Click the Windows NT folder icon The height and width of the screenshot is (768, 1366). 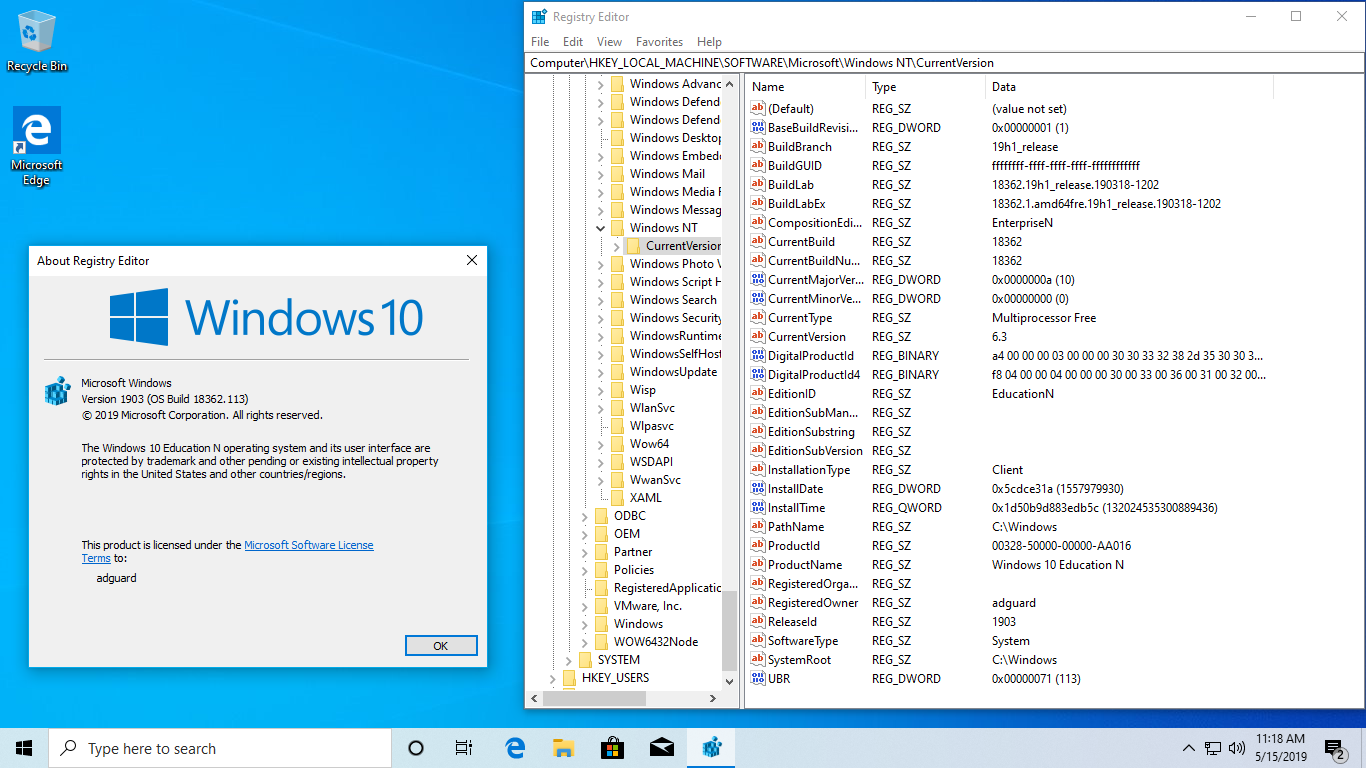[618, 228]
